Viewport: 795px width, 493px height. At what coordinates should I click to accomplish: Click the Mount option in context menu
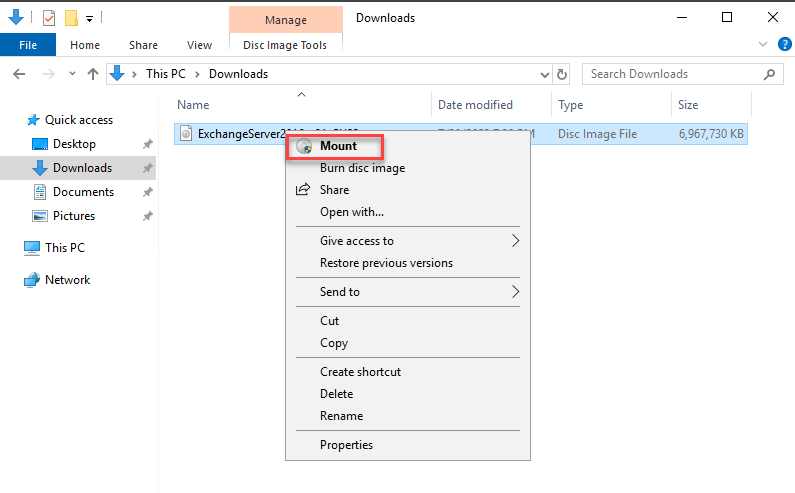(337, 146)
